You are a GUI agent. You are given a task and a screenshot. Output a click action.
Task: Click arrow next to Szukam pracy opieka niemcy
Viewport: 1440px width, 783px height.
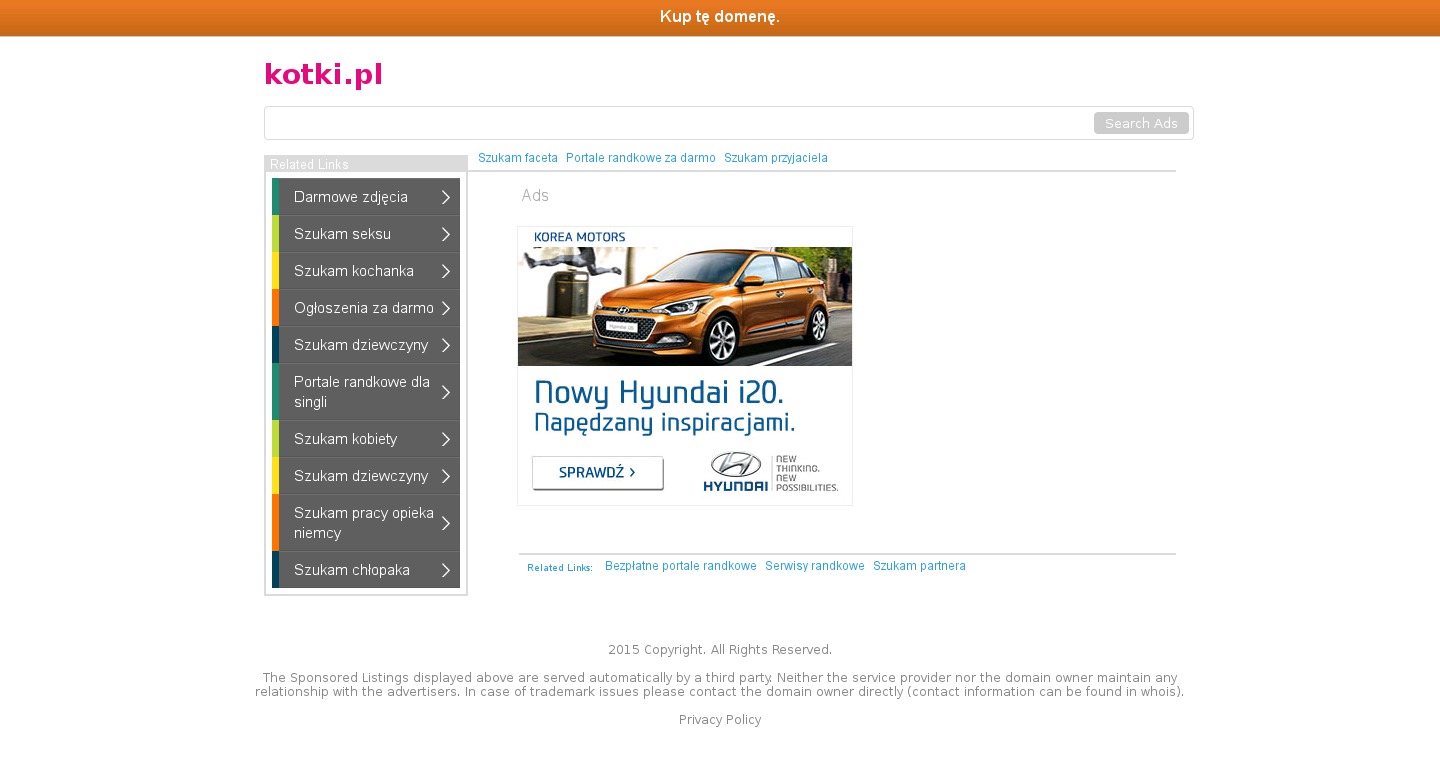pos(446,524)
